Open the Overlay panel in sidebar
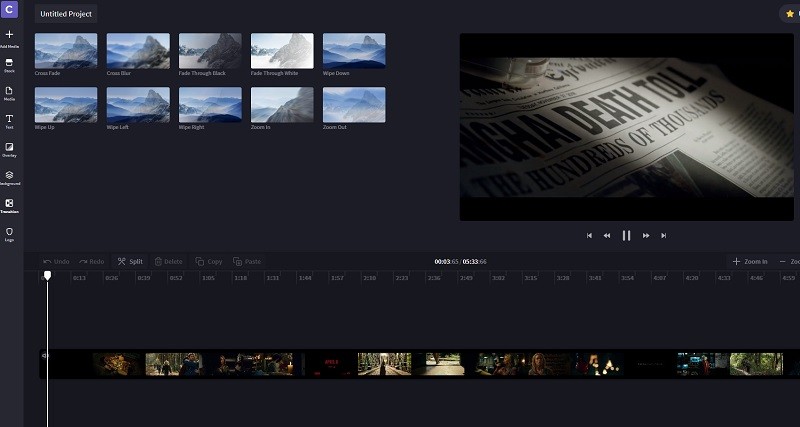 (9, 150)
